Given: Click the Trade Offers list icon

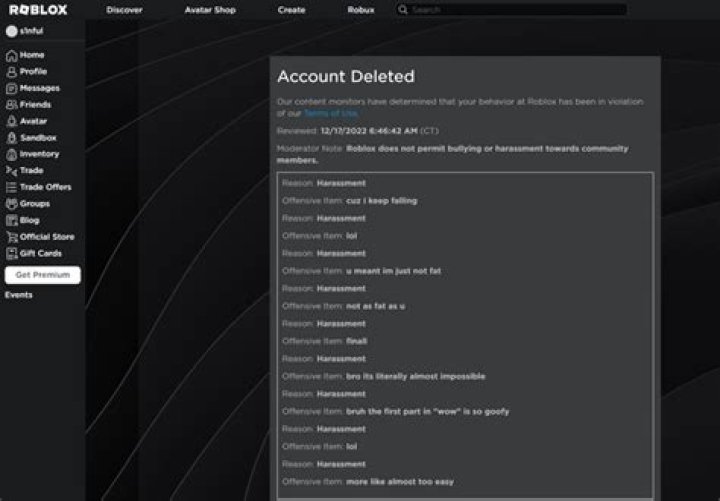Looking at the screenshot, I should [11, 187].
